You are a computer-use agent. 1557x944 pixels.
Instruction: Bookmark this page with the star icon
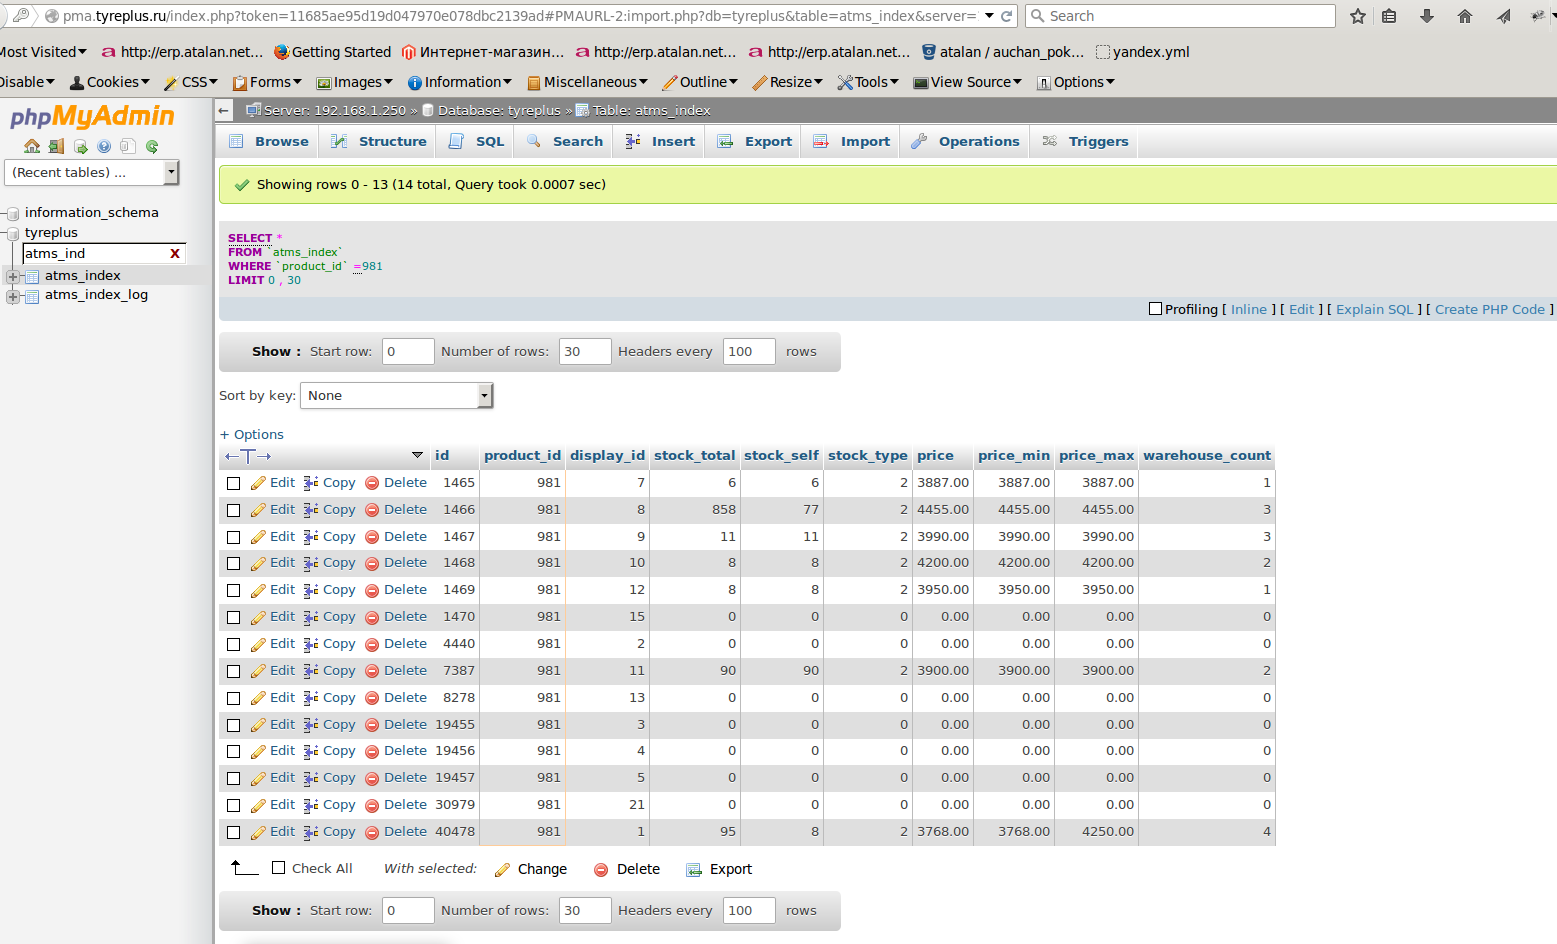pos(1357,16)
